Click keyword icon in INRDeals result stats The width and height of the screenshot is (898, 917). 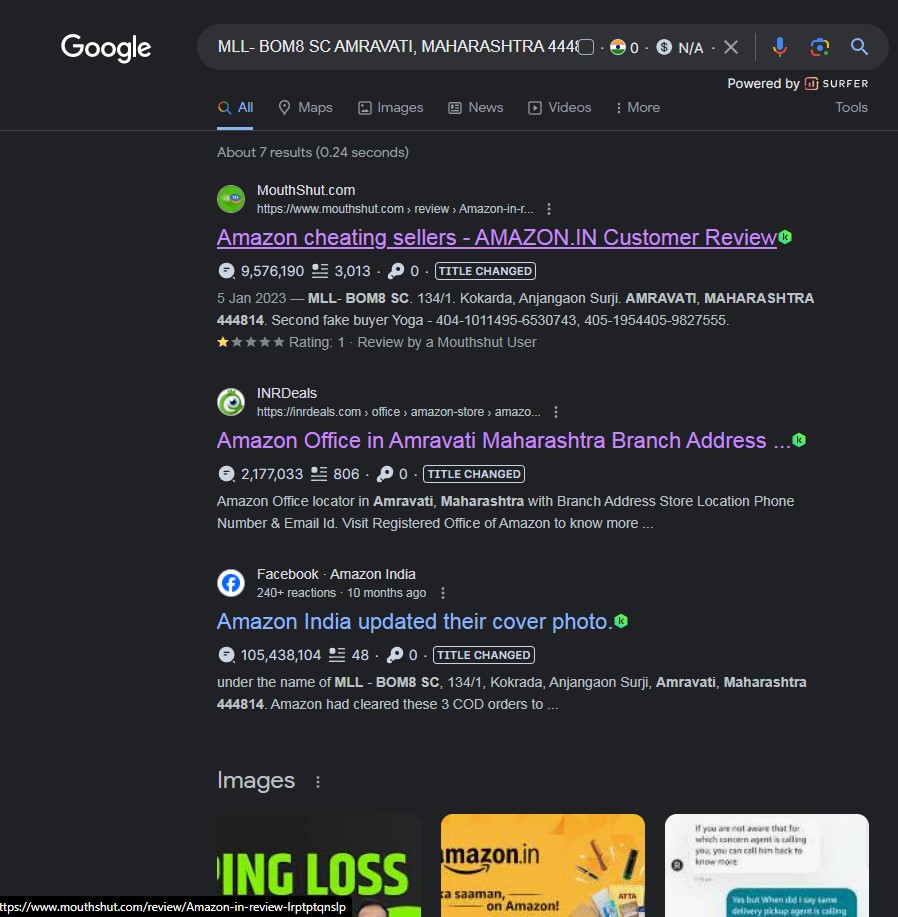click(385, 474)
